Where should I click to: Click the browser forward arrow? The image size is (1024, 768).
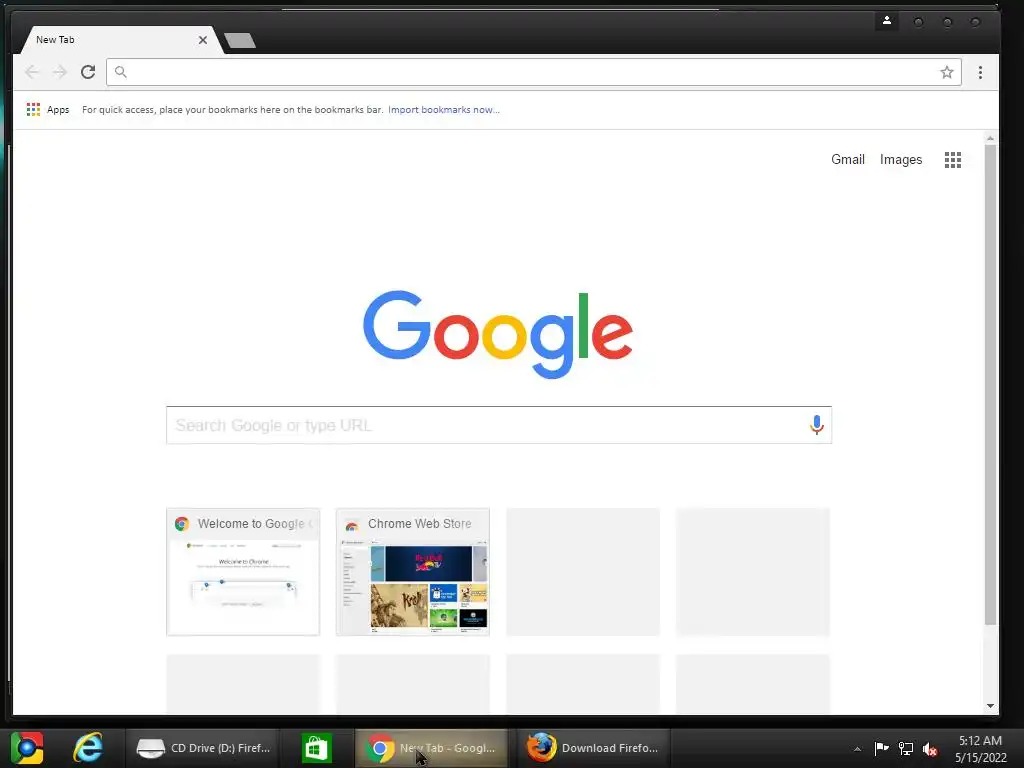click(59, 72)
